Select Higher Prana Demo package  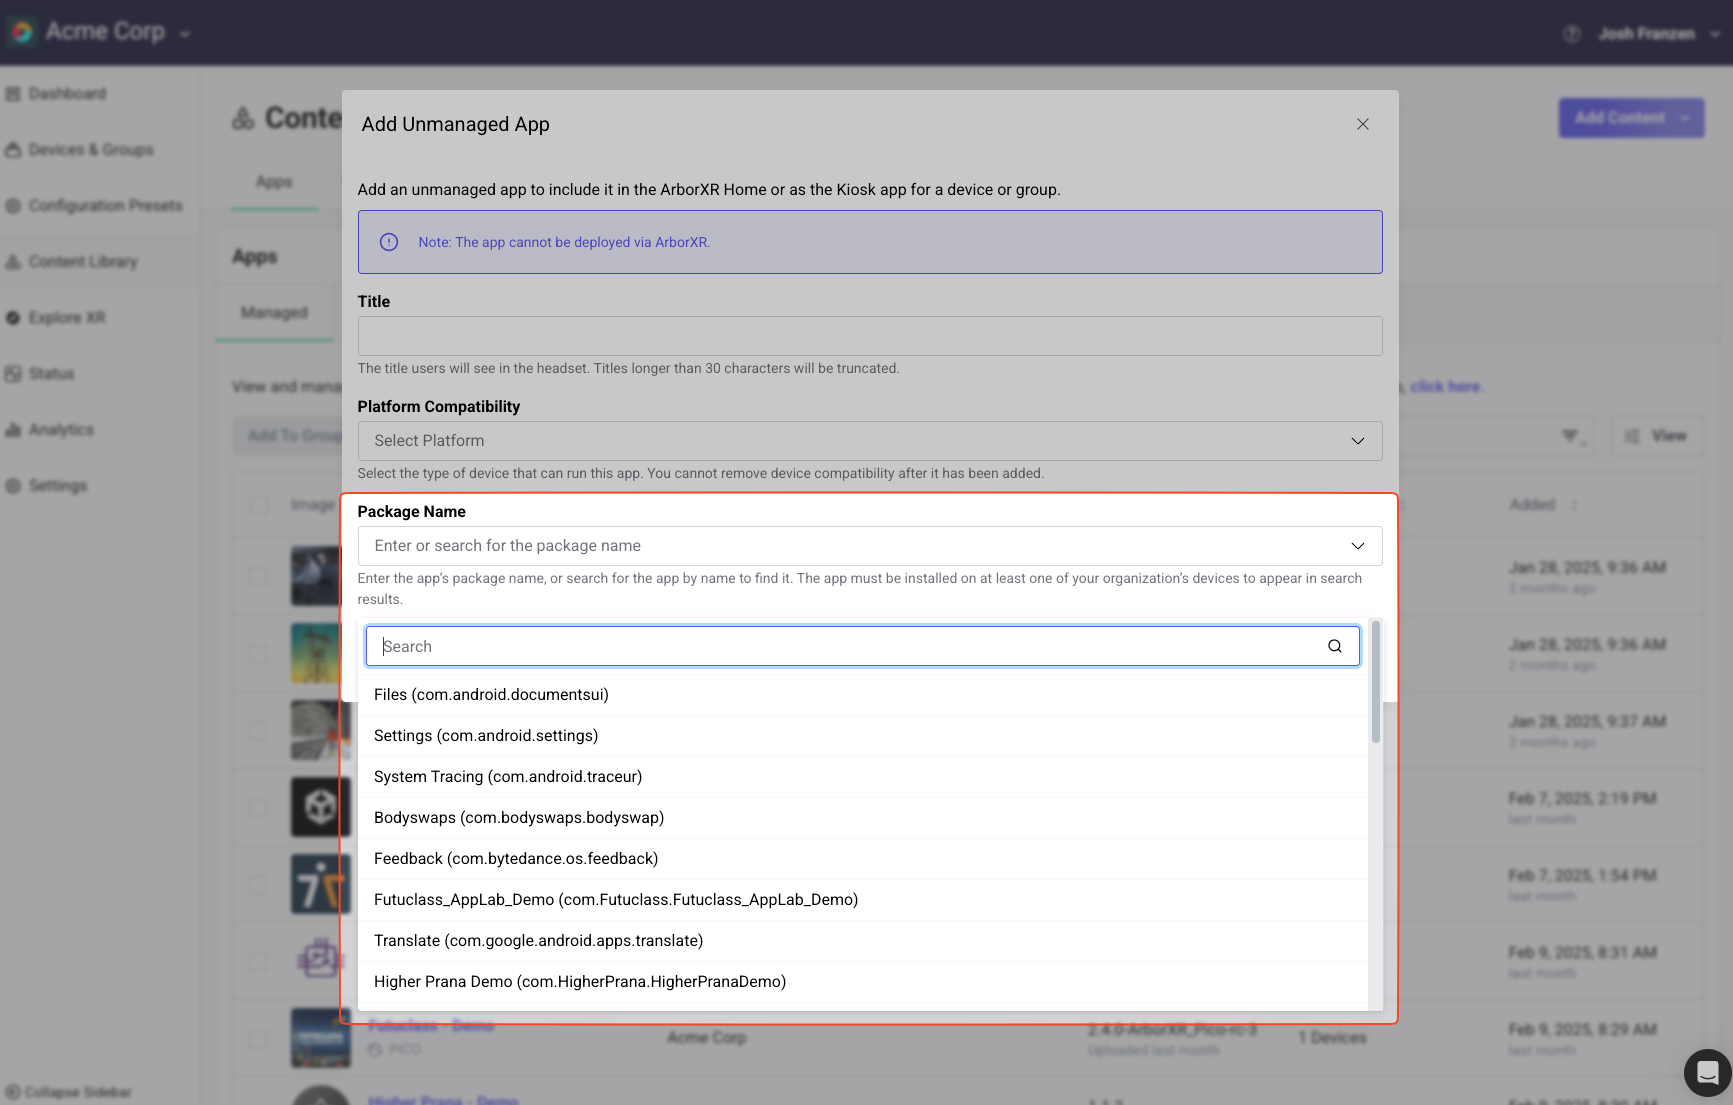click(862, 982)
